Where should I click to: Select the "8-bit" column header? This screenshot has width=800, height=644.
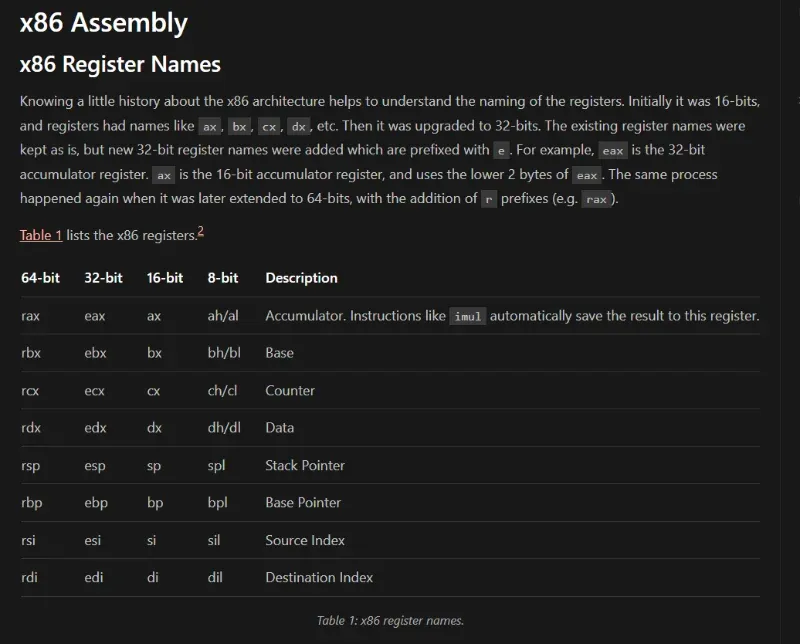(x=223, y=278)
